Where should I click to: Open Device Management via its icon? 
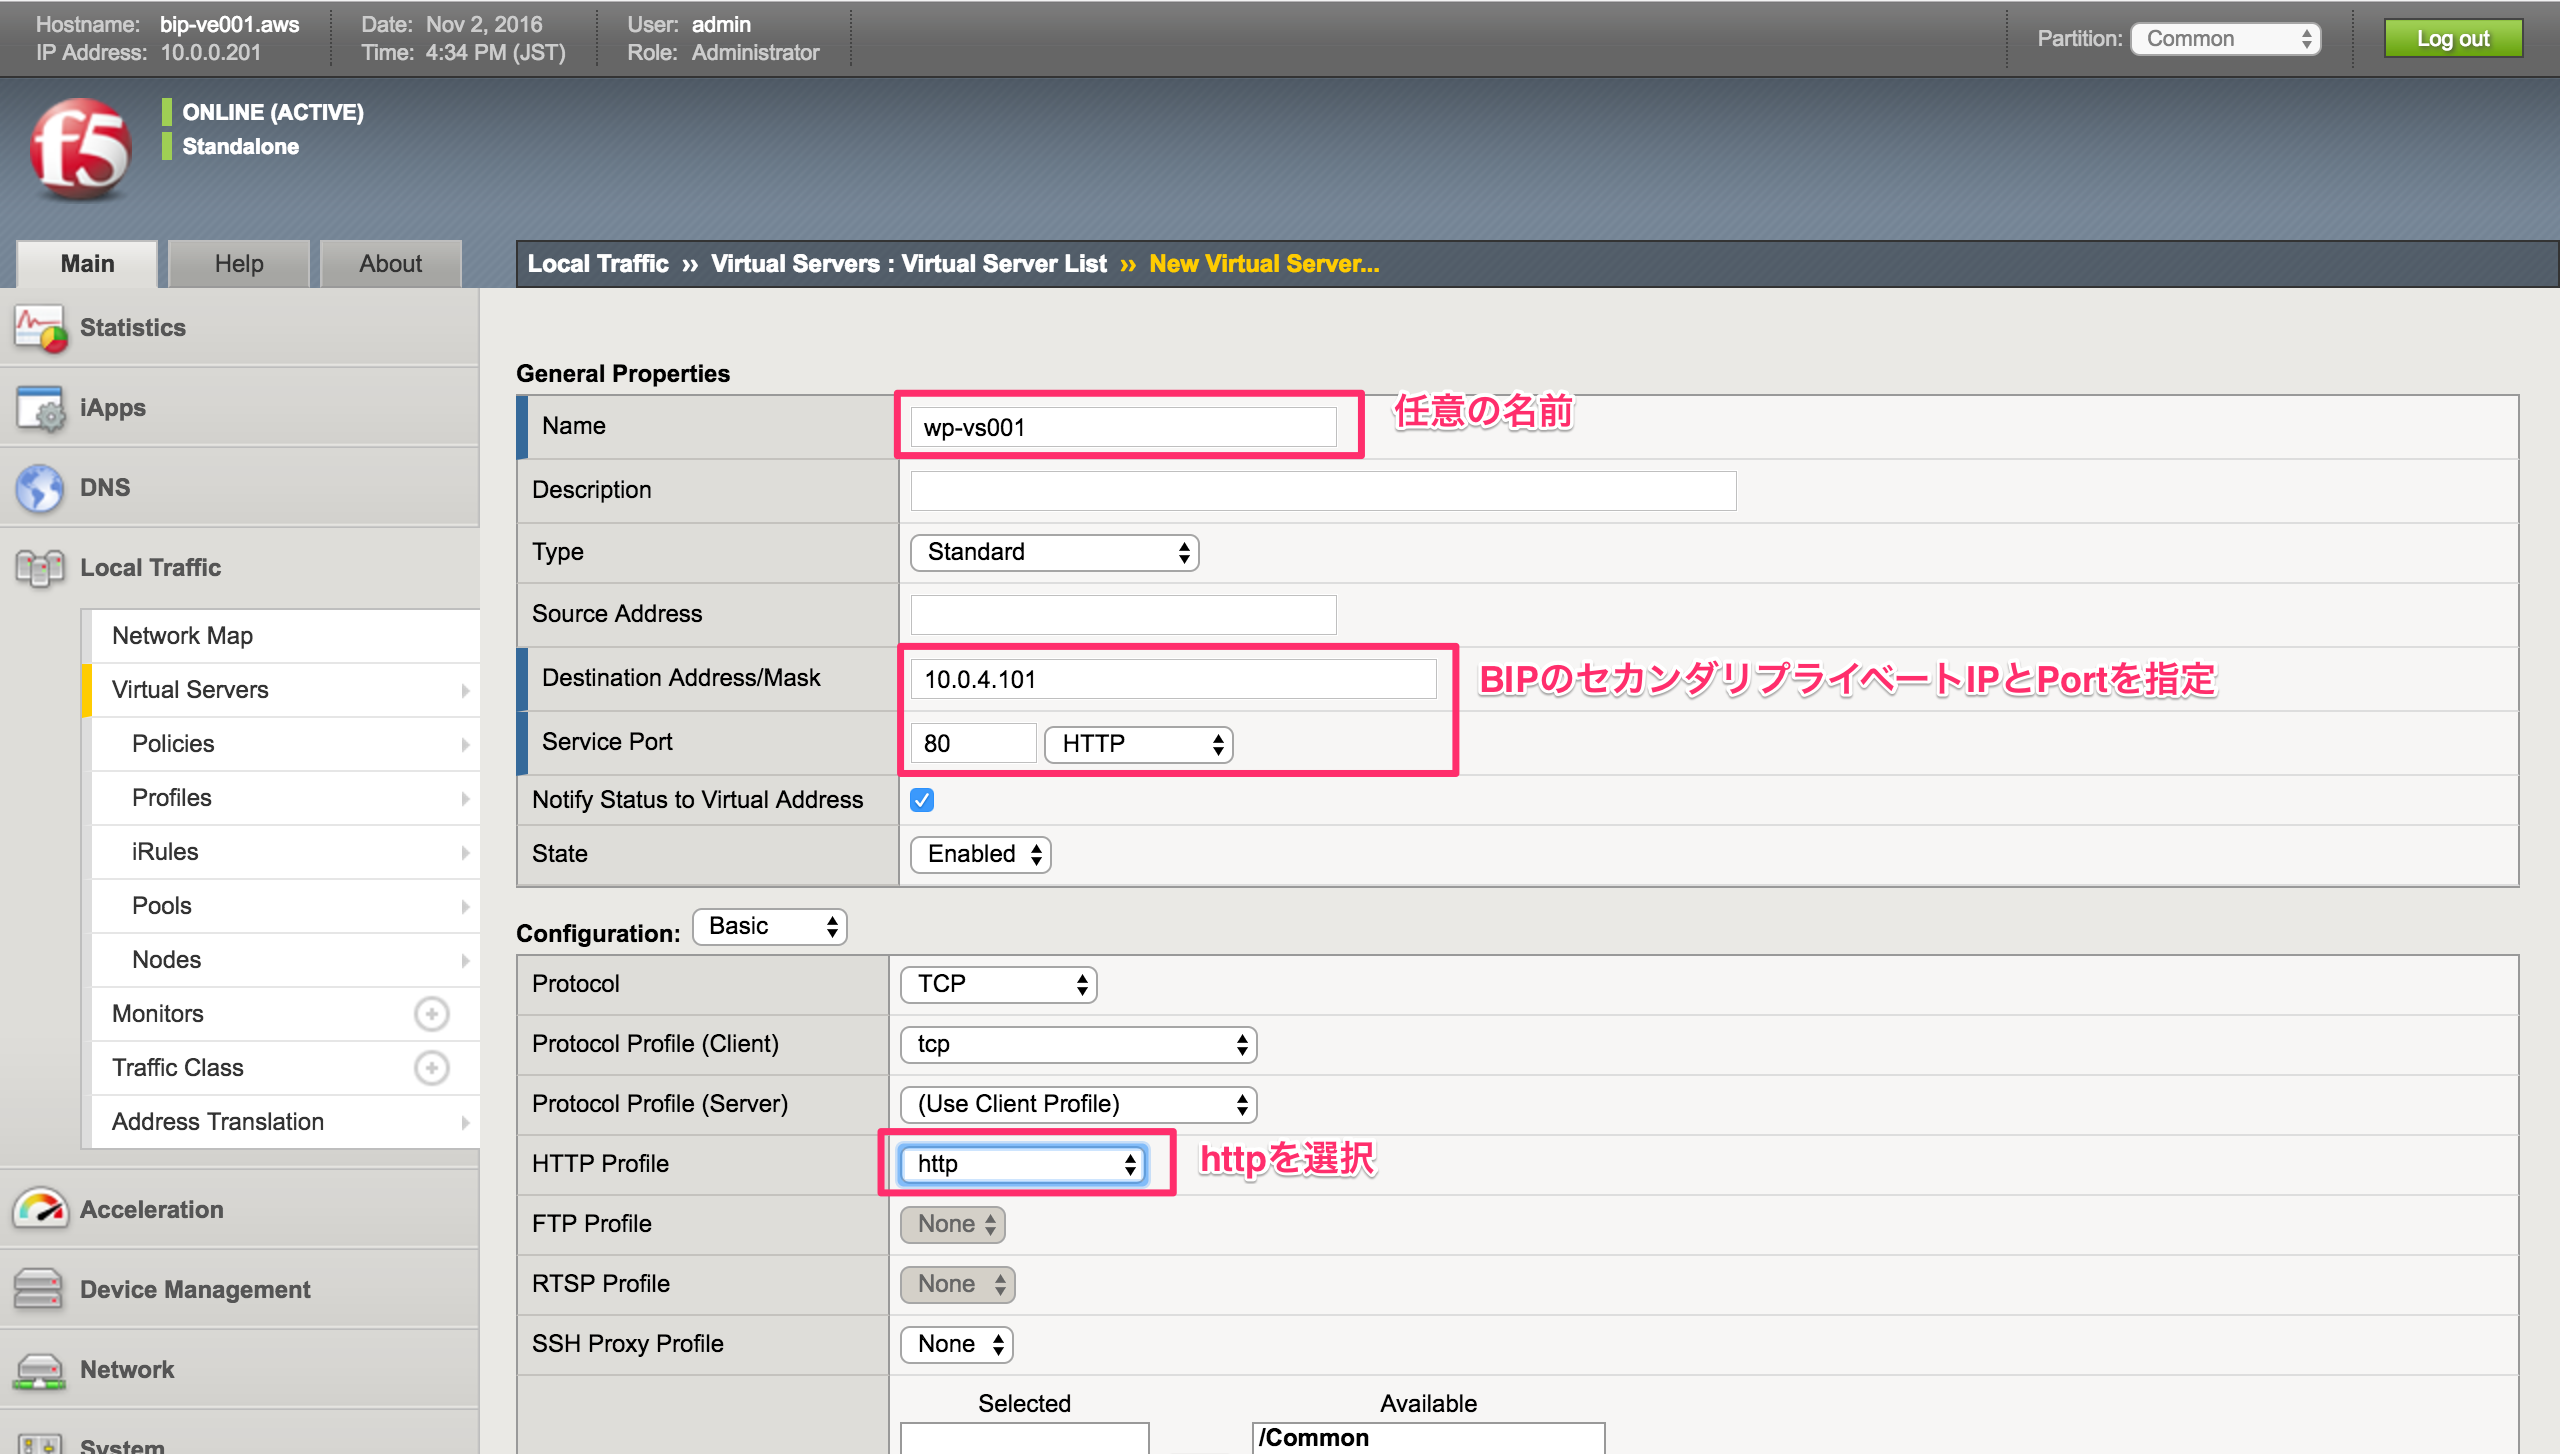(x=38, y=1289)
